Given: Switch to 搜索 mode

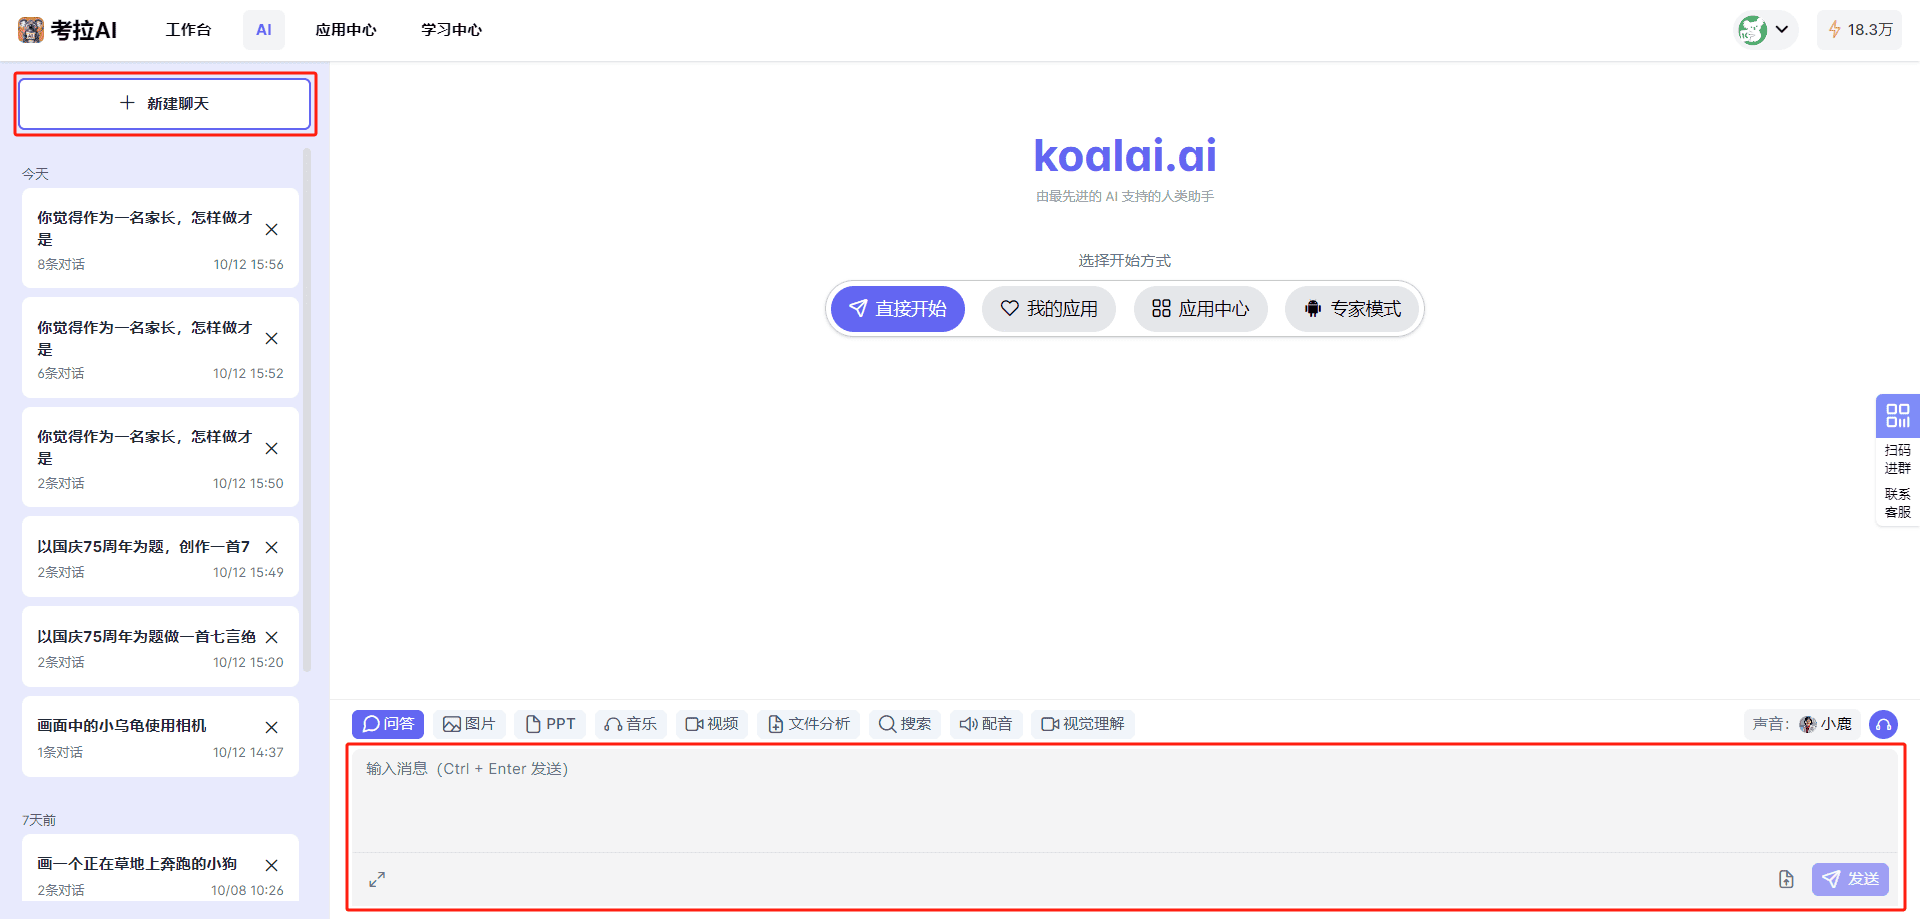Looking at the screenshot, I should (x=904, y=724).
